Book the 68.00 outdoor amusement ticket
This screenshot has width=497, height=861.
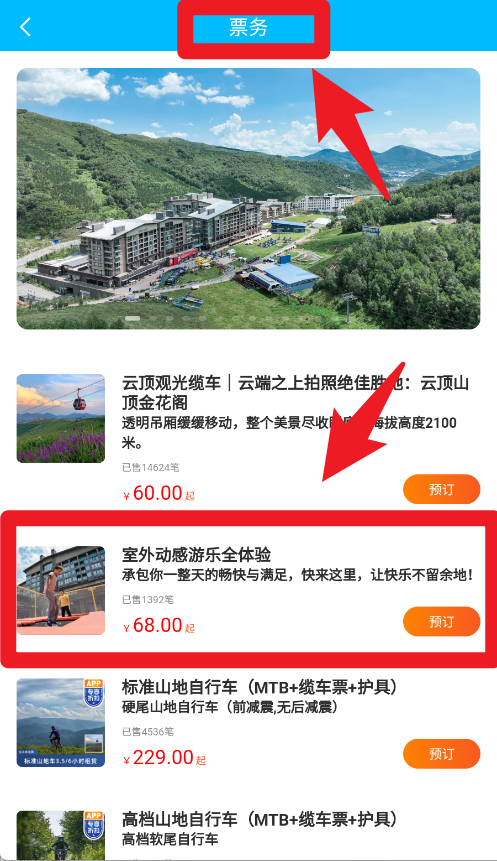pos(442,622)
